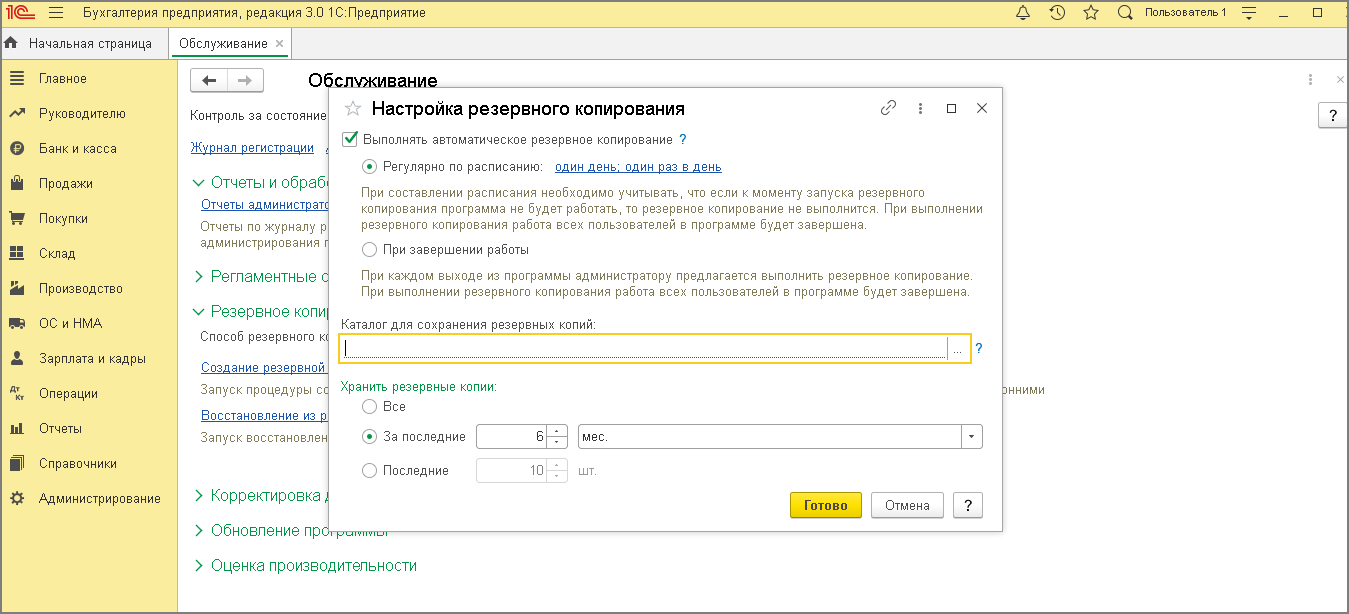Select При завершении работы radio option
The height and width of the screenshot is (614, 1349).
coord(370,249)
